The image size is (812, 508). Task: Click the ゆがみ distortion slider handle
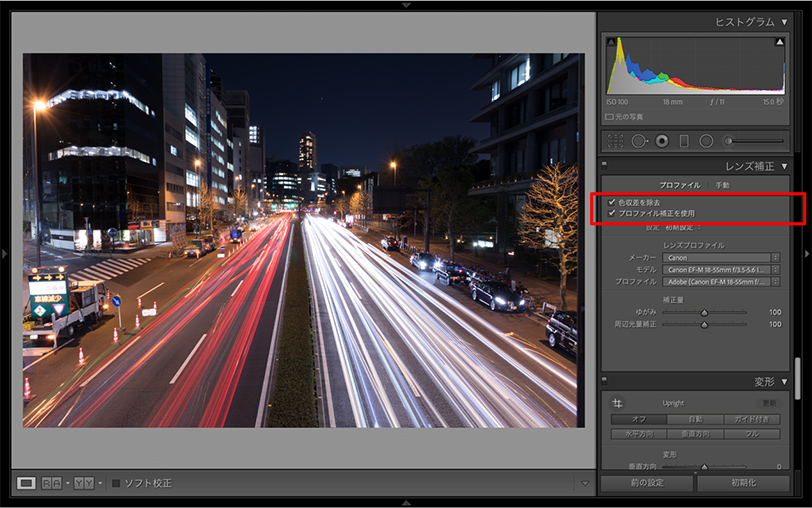(x=704, y=312)
